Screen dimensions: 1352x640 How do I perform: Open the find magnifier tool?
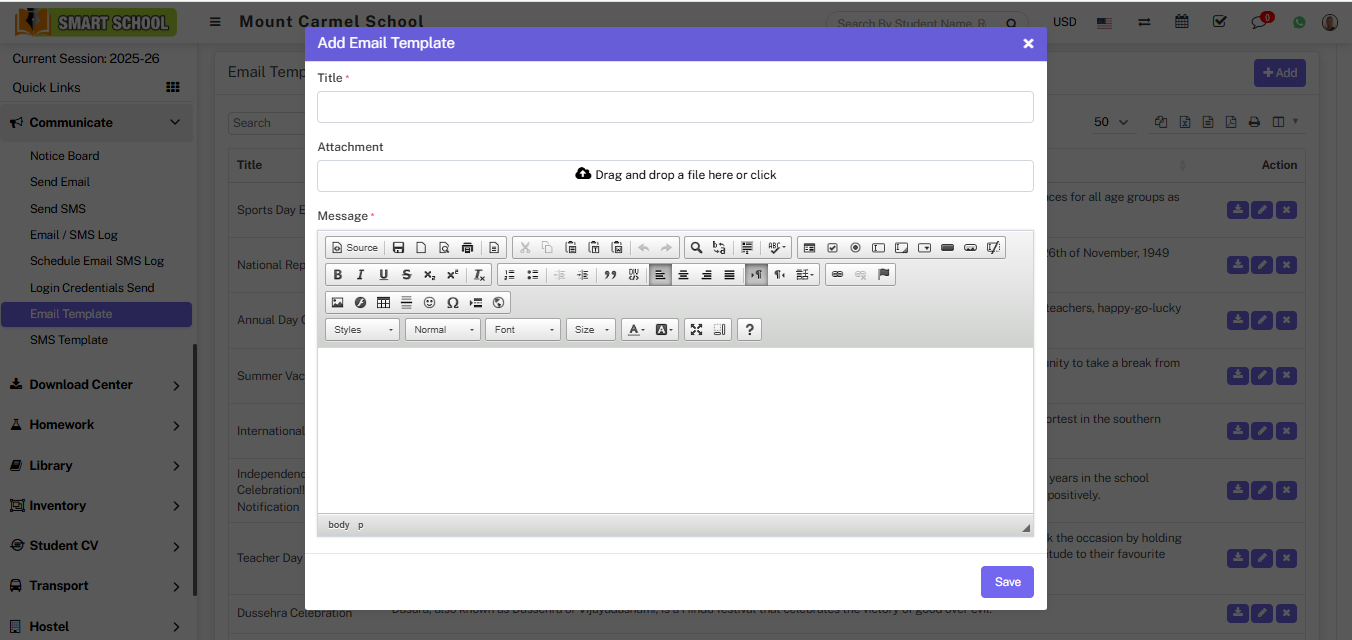tap(696, 248)
